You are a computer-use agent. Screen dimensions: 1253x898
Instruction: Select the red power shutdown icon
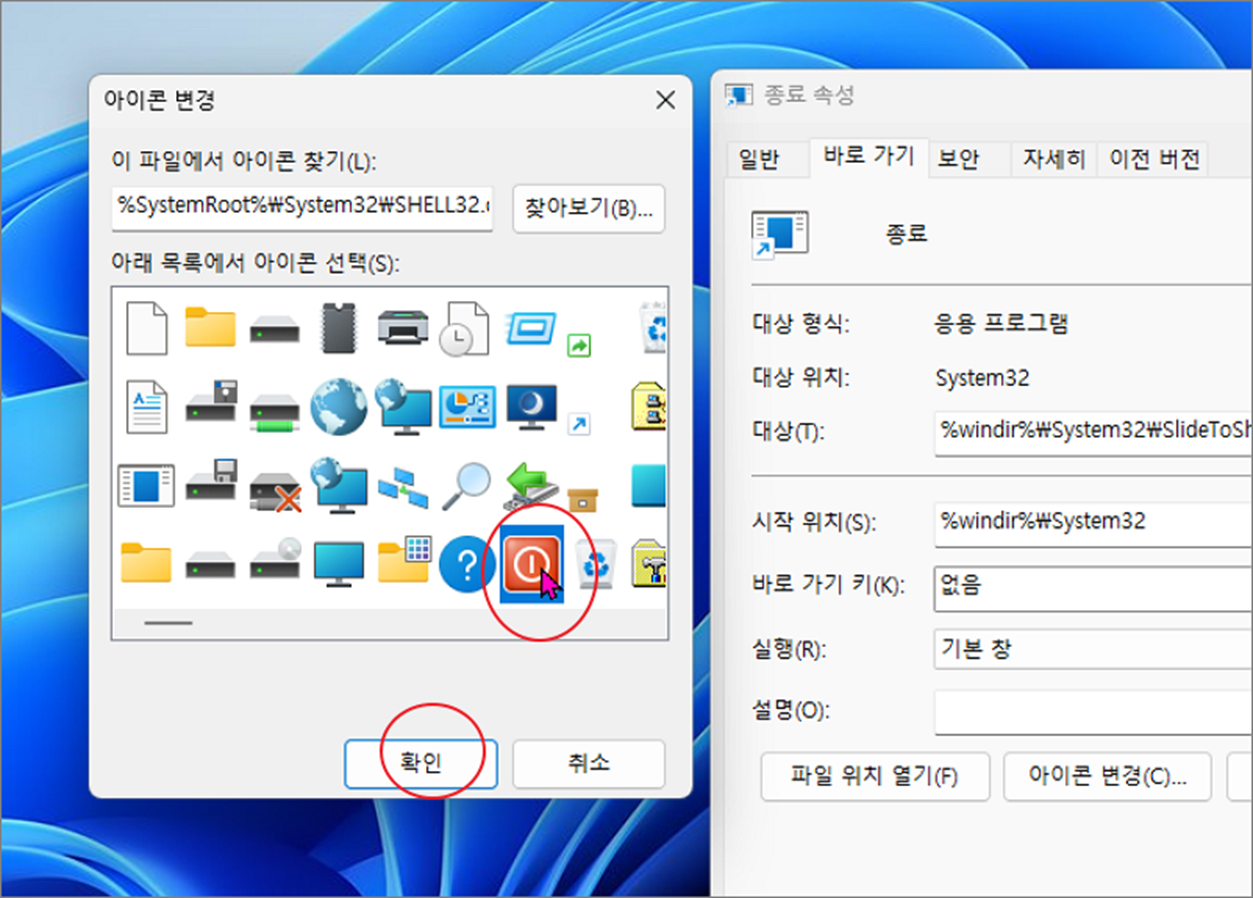(532, 565)
